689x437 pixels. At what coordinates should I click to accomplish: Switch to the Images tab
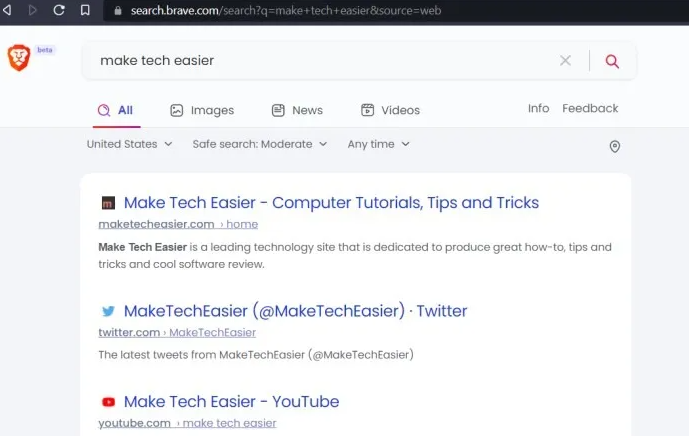click(x=202, y=110)
